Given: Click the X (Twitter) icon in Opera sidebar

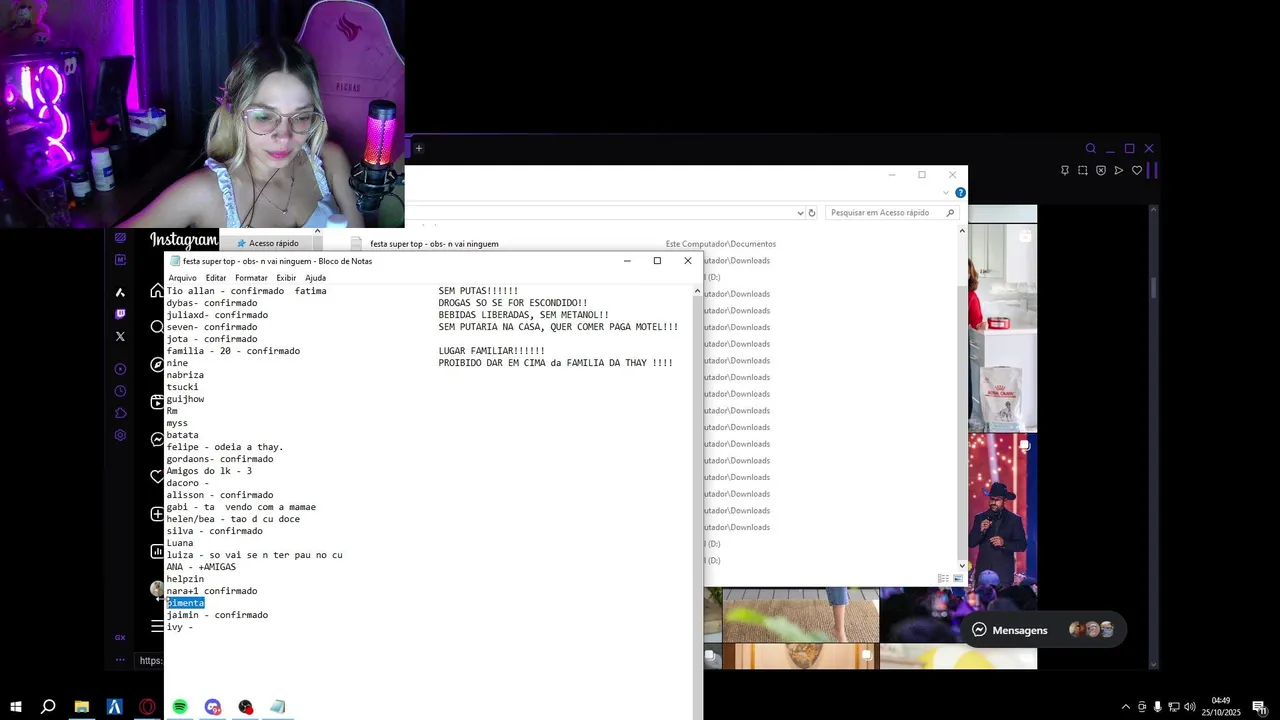Looking at the screenshot, I should pyautogui.click(x=120, y=337).
